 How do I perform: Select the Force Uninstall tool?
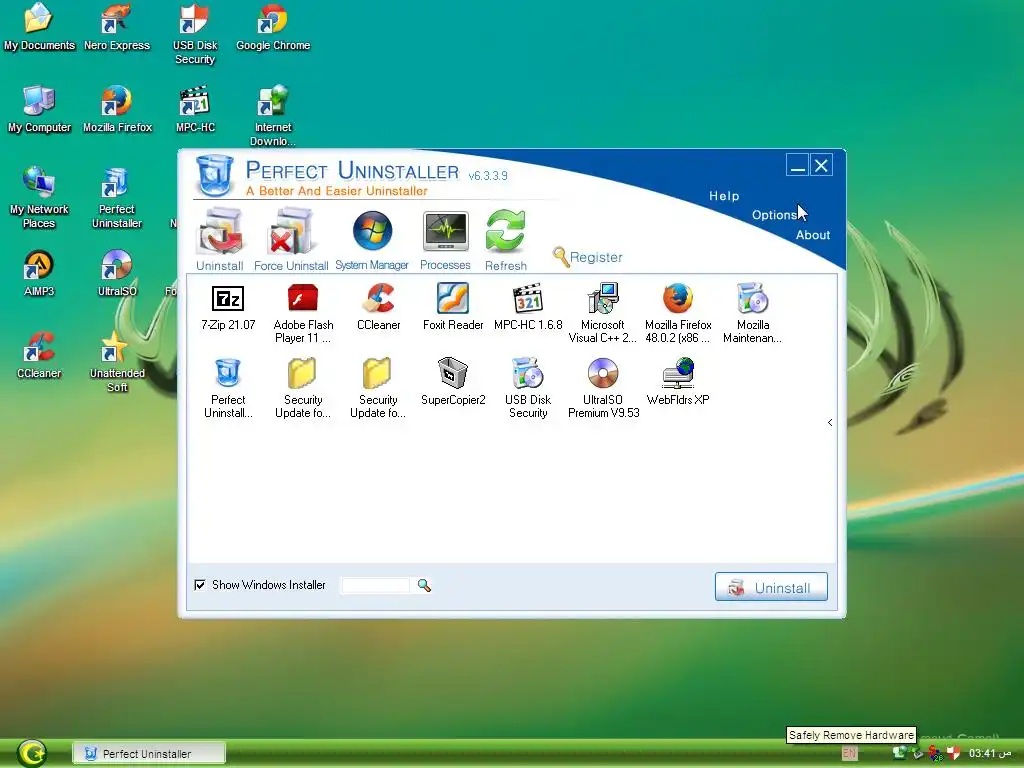[291, 239]
